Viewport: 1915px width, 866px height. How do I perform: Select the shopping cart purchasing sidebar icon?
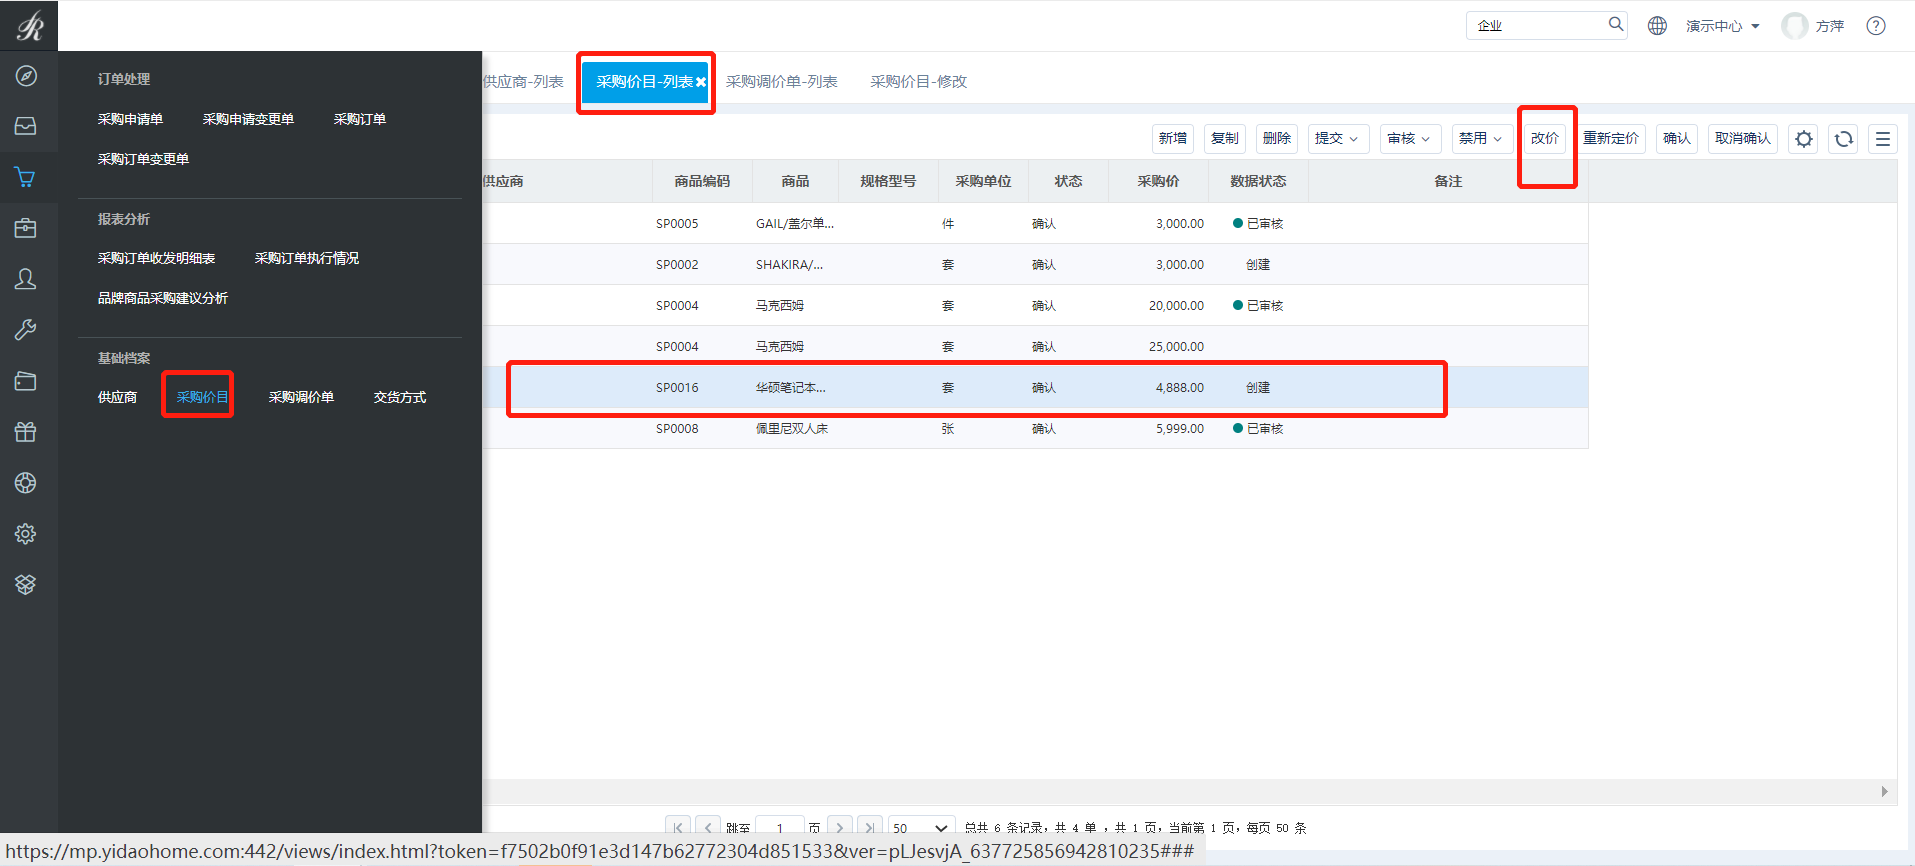[26, 178]
